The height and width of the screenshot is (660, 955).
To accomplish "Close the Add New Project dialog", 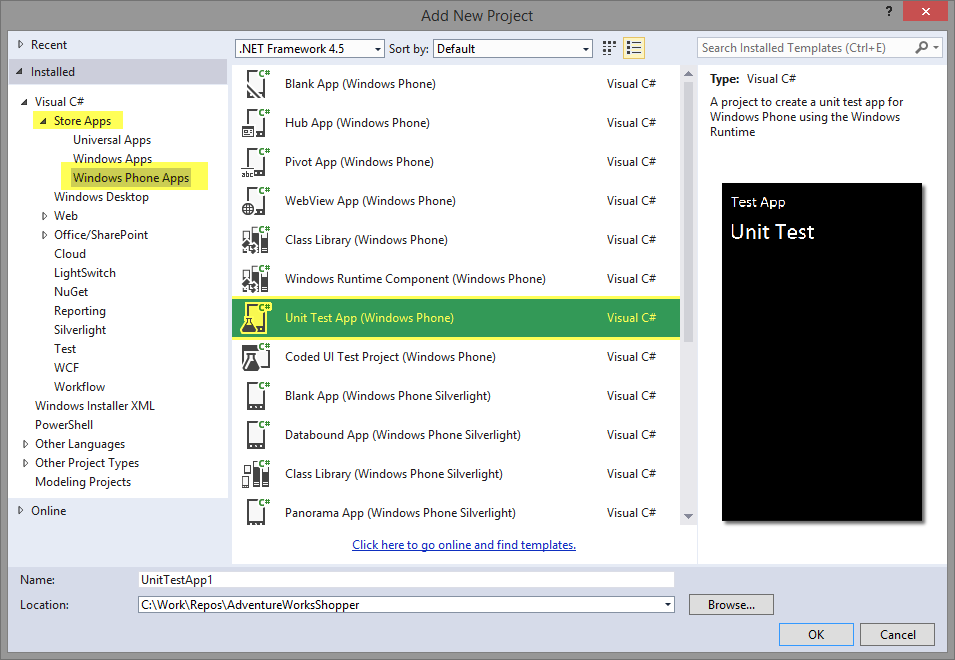I will click(925, 12).
